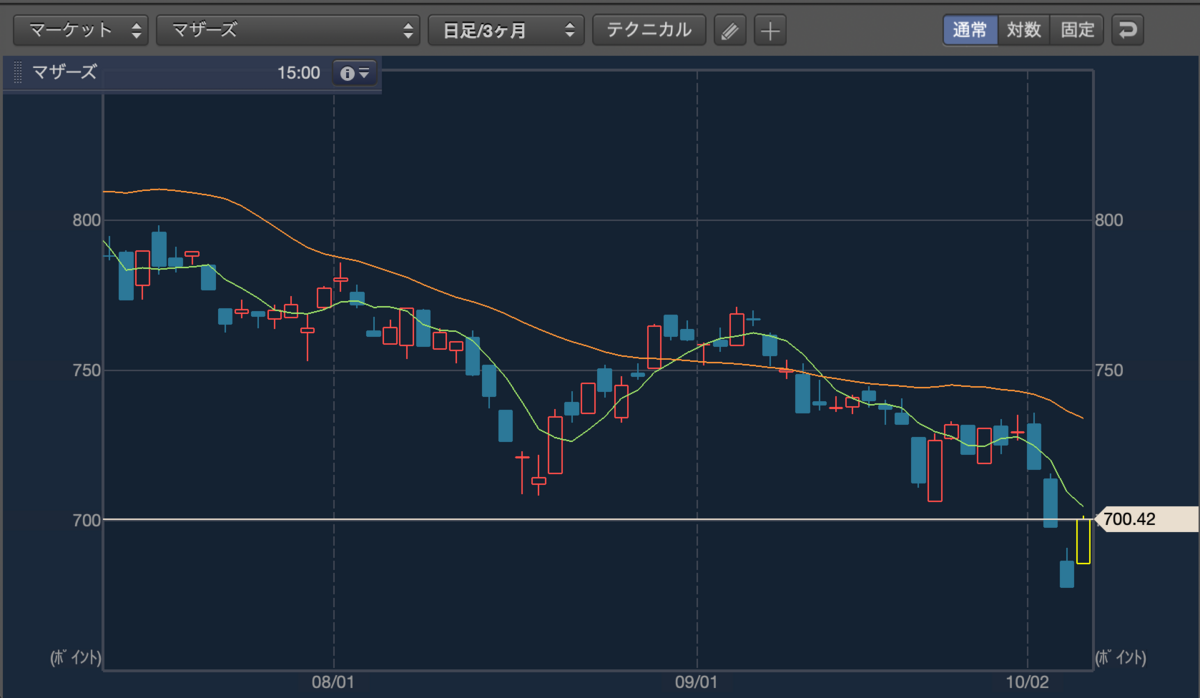This screenshot has height=698, width=1200.
Task: Click the 08/01 date axis label
Action: click(x=333, y=681)
